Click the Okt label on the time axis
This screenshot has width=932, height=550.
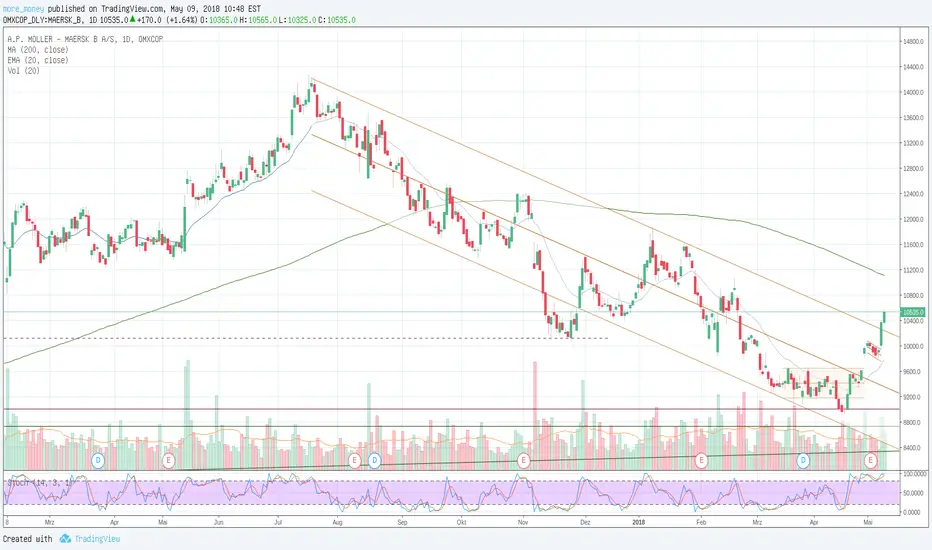pyautogui.click(x=461, y=523)
